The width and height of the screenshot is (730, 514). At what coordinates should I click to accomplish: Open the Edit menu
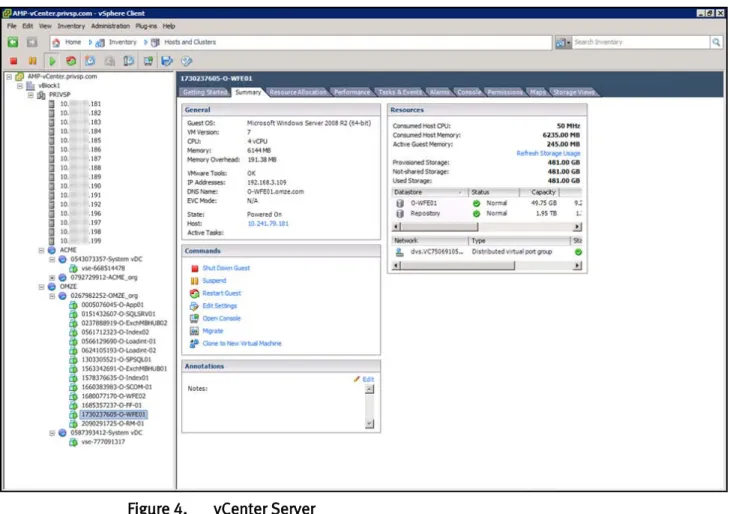[28, 26]
